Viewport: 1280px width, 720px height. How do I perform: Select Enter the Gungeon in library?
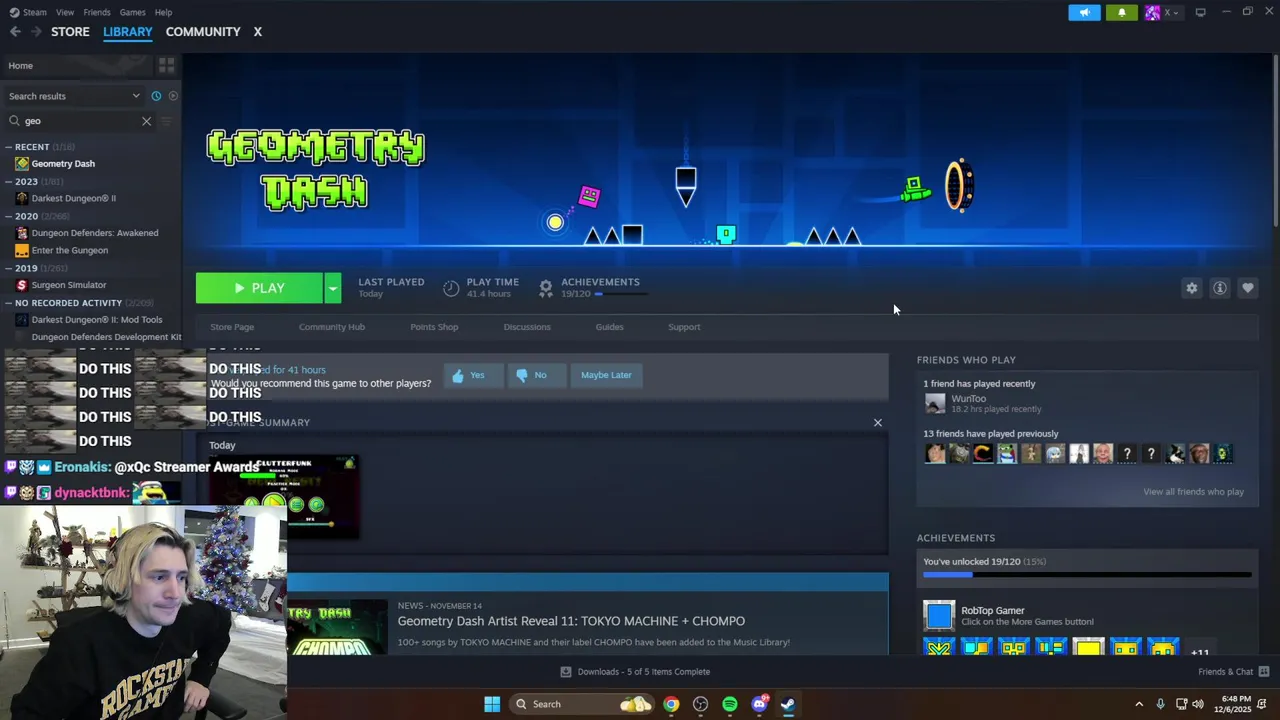pyautogui.click(x=69, y=250)
